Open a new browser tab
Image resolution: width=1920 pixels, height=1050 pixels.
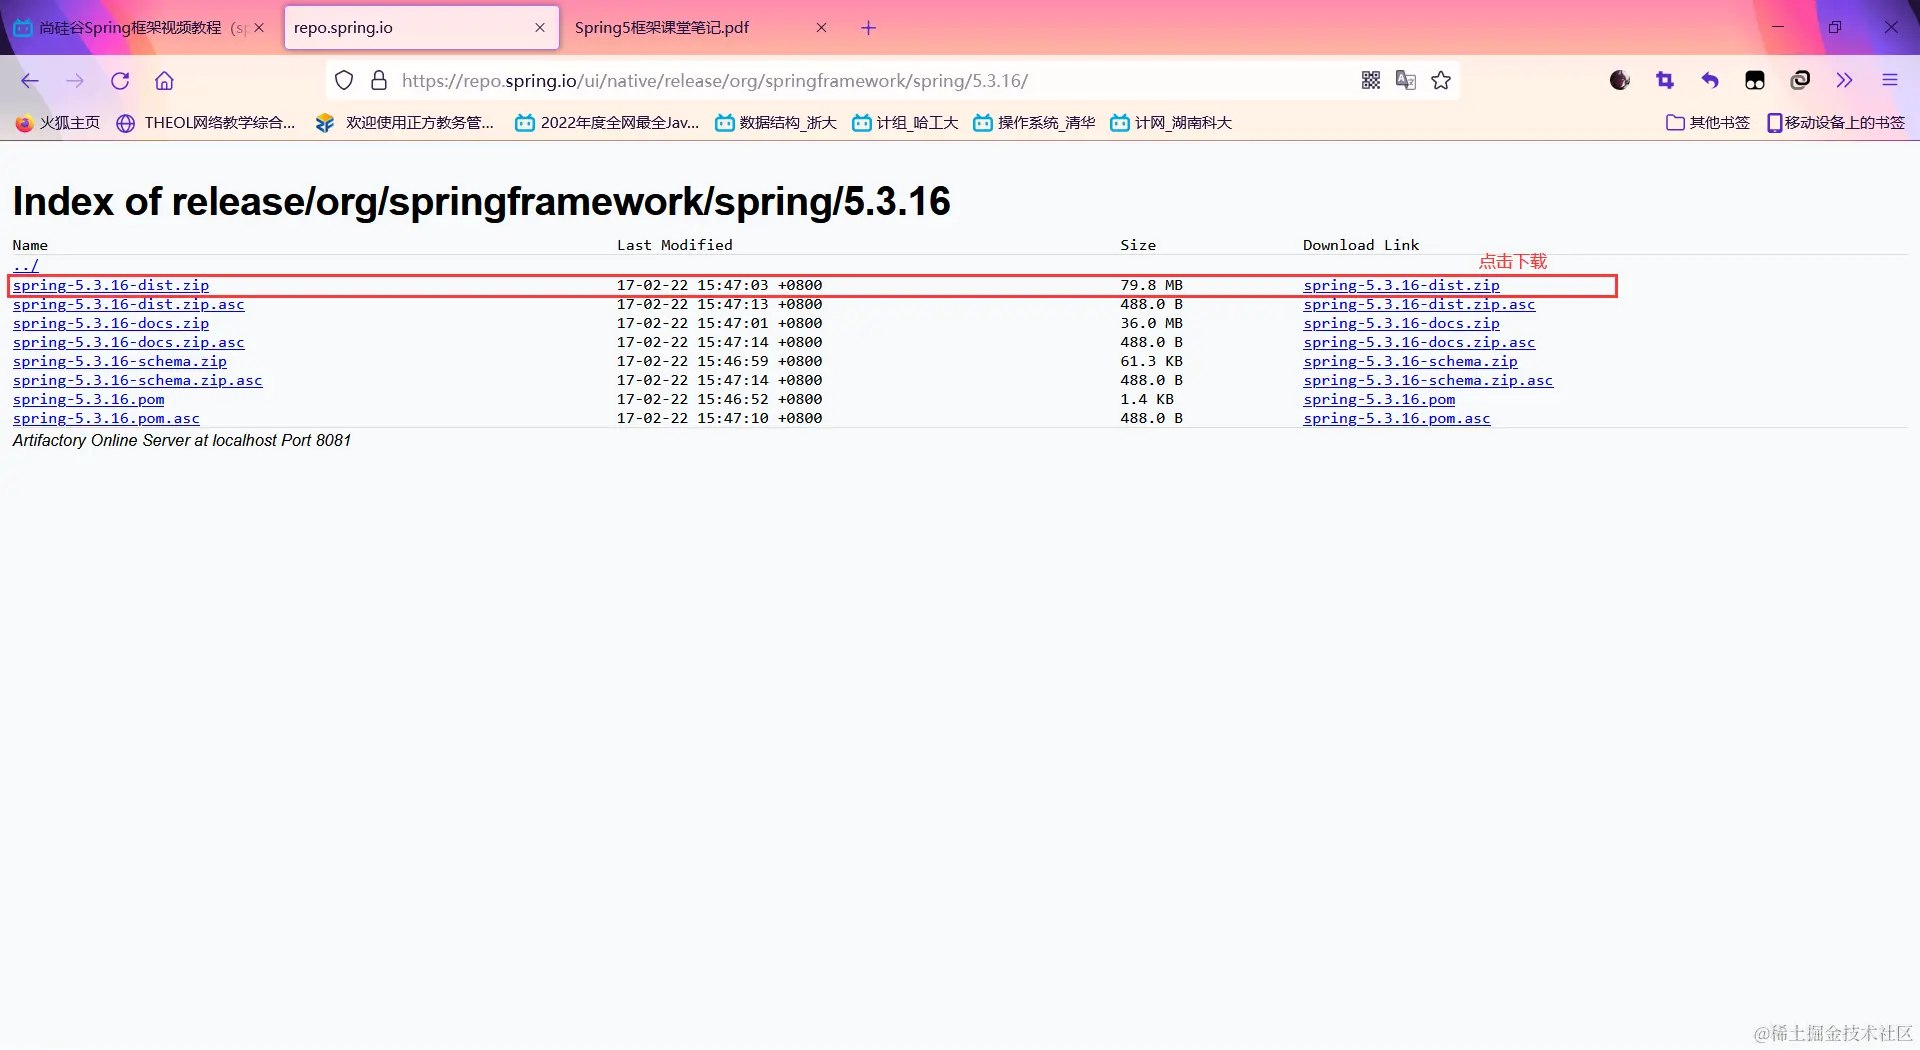(868, 28)
